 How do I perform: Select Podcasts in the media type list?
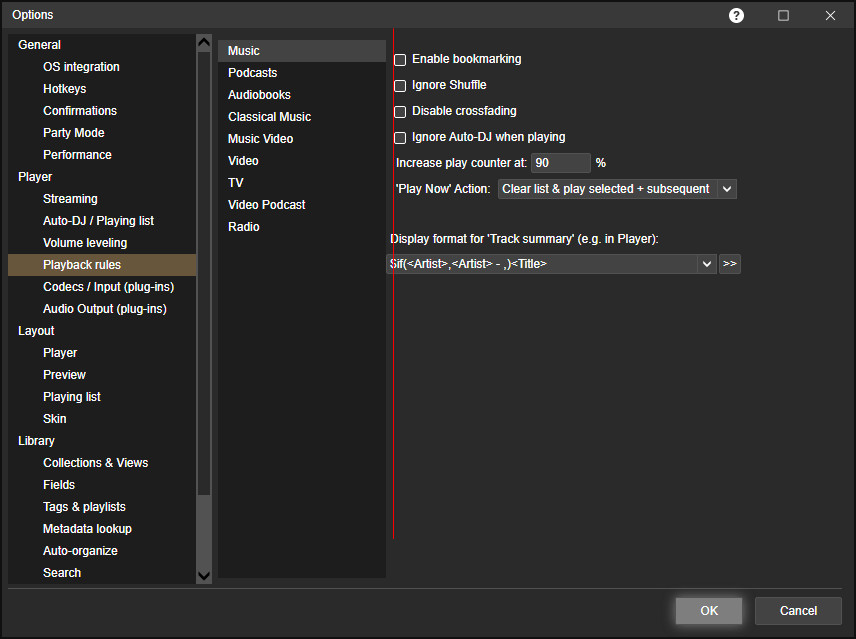253,73
